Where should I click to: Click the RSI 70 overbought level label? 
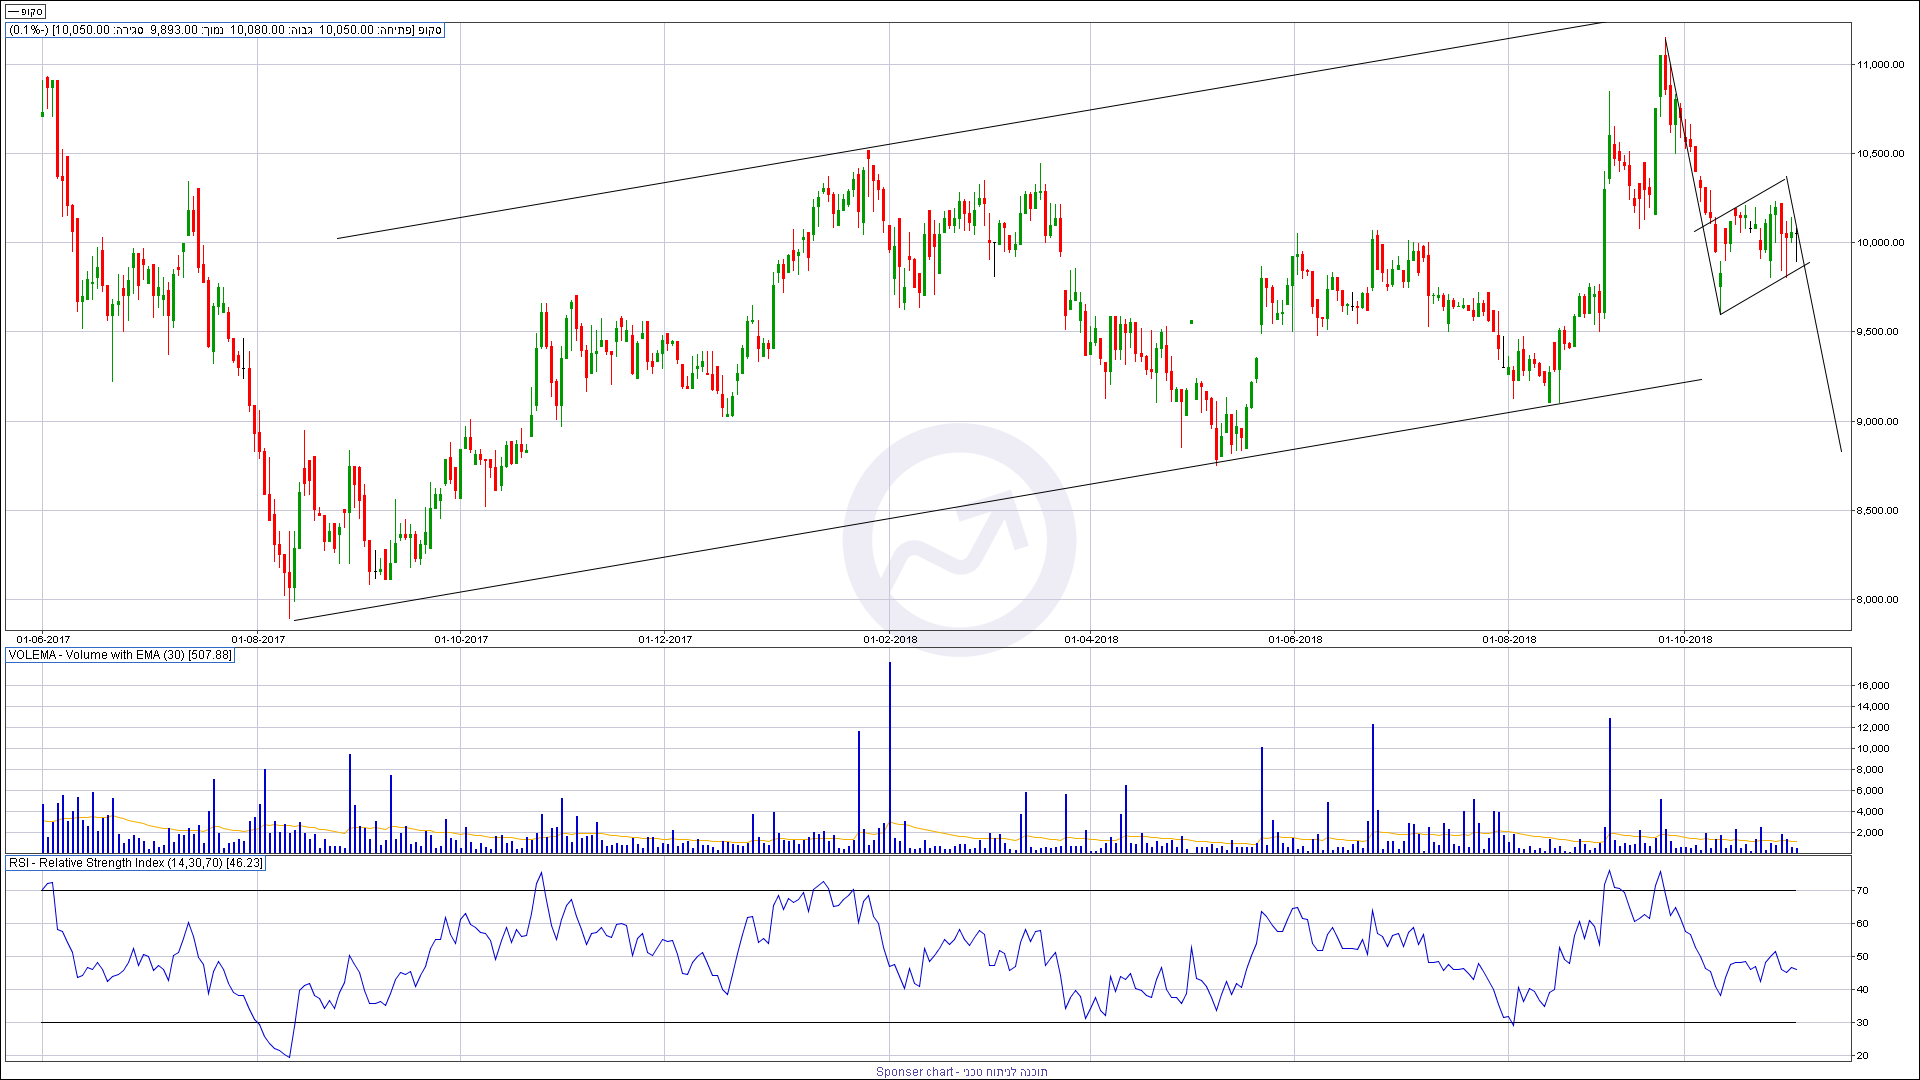point(1863,890)
